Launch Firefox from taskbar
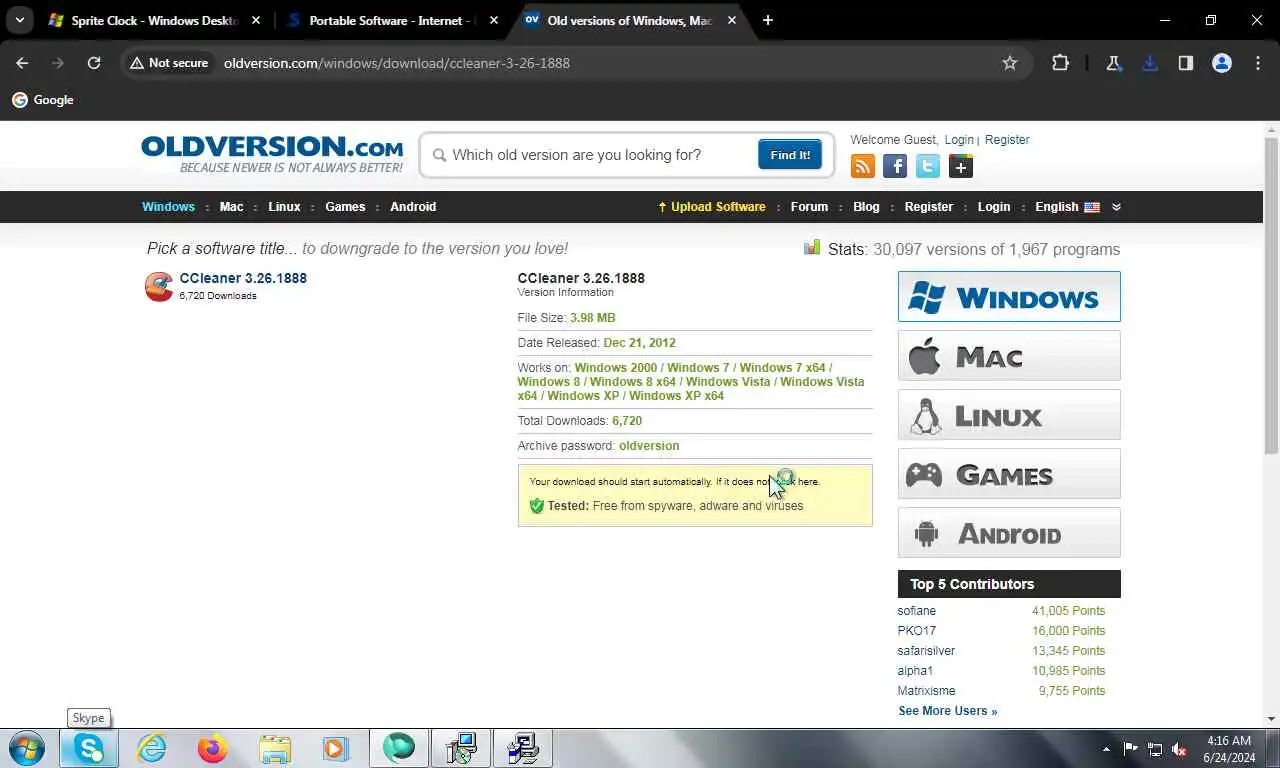This screenshot has height=768, width=1280. click(x=212, y=748)
